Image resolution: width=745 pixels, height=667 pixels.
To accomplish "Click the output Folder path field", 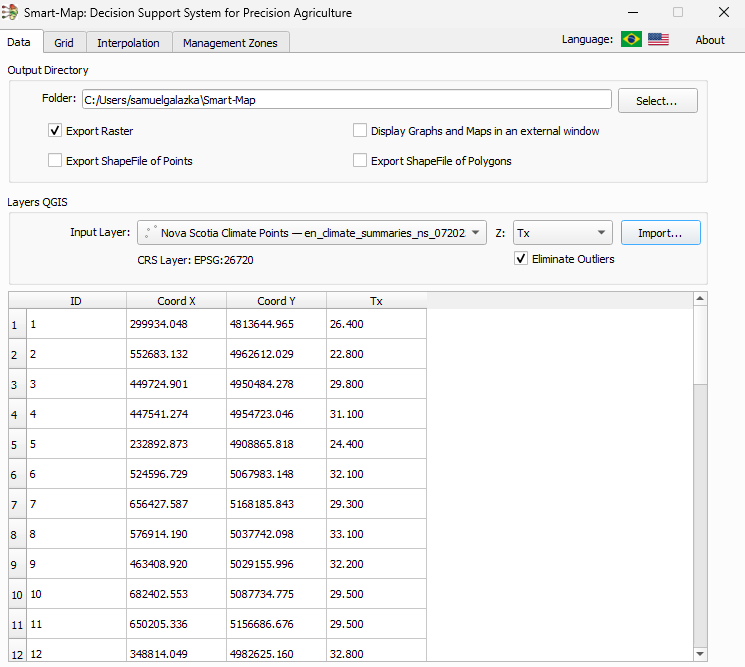I will [x=346, y=100].
